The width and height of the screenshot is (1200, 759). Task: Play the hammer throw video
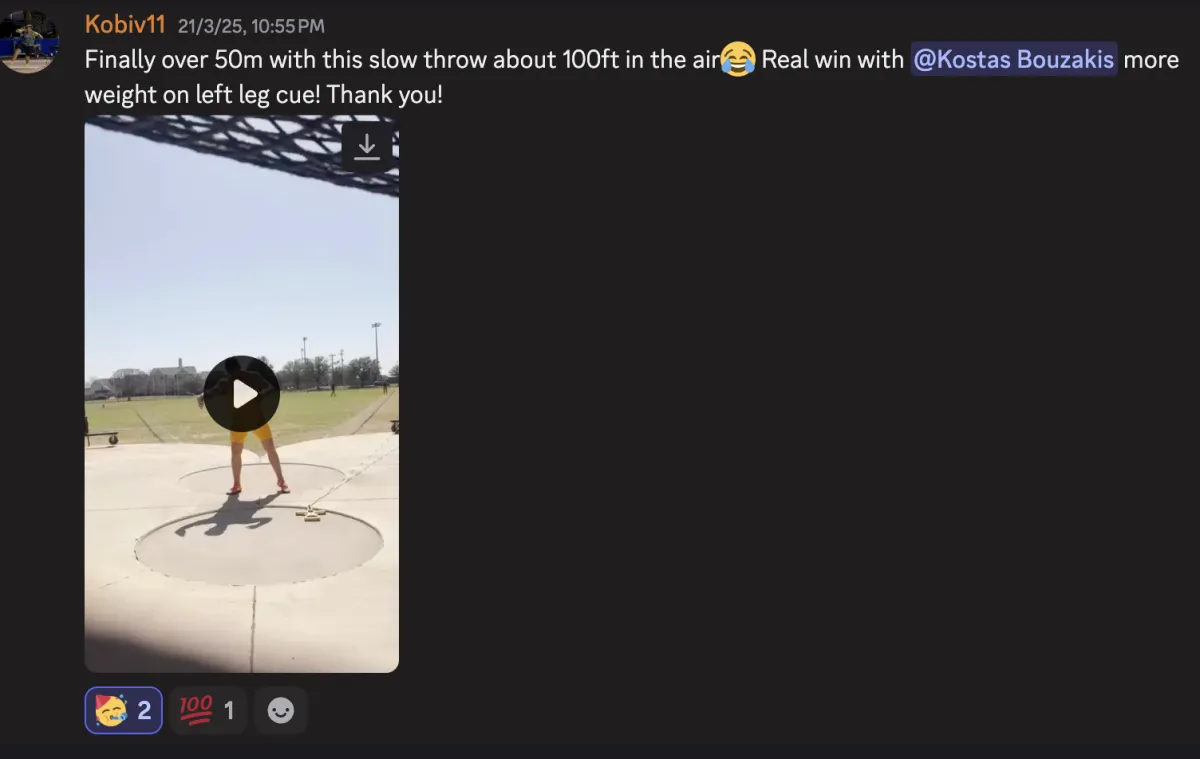pyautogui.click(x=242, y=394)
